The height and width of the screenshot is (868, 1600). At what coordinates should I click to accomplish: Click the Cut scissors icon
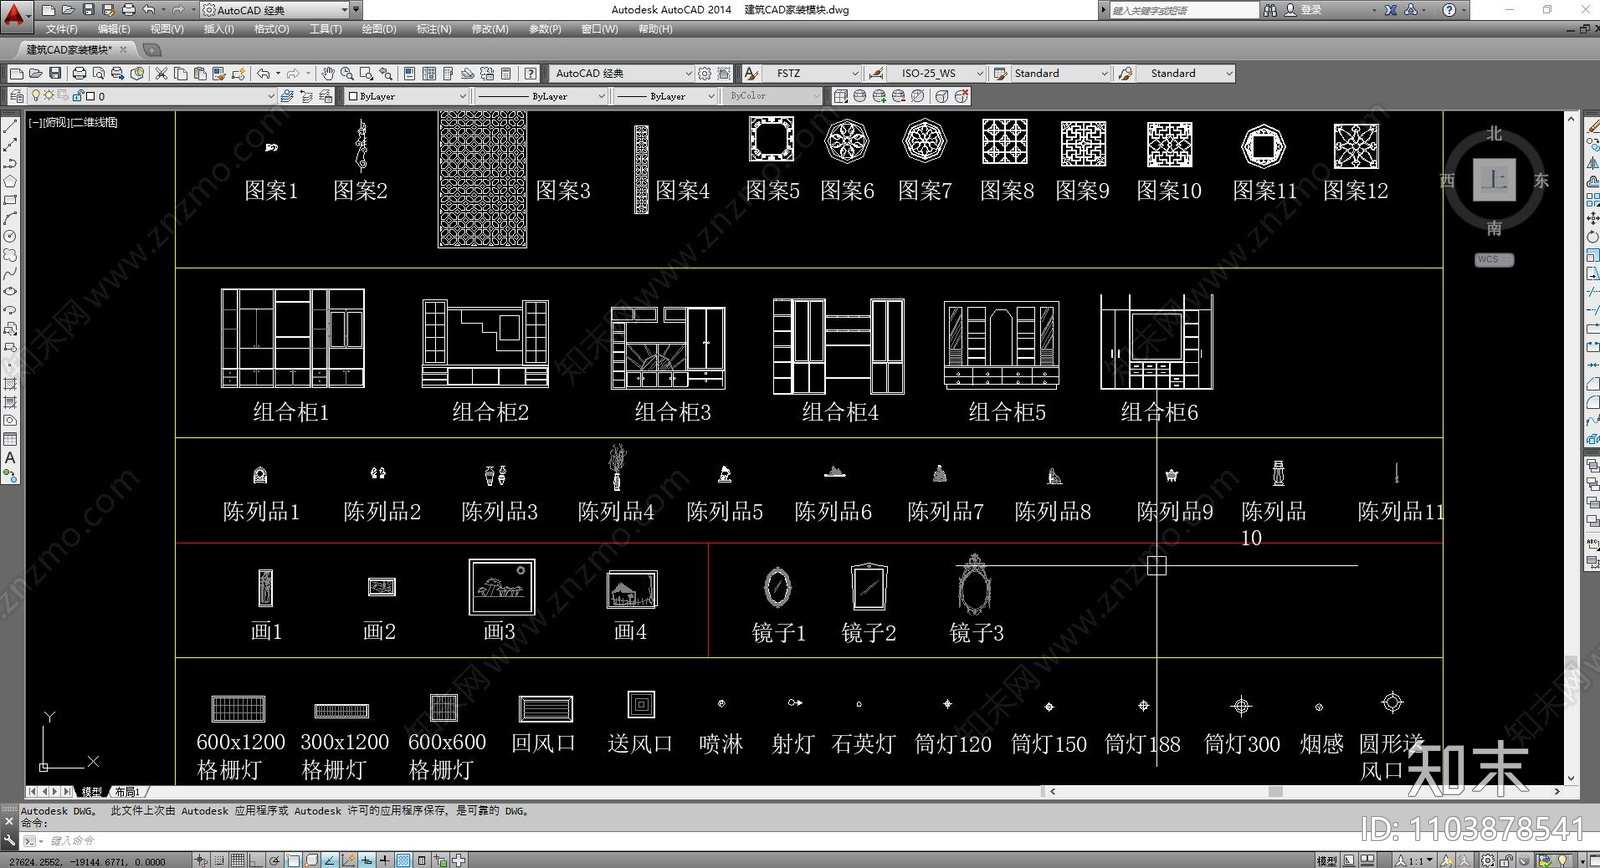[162, 73]
